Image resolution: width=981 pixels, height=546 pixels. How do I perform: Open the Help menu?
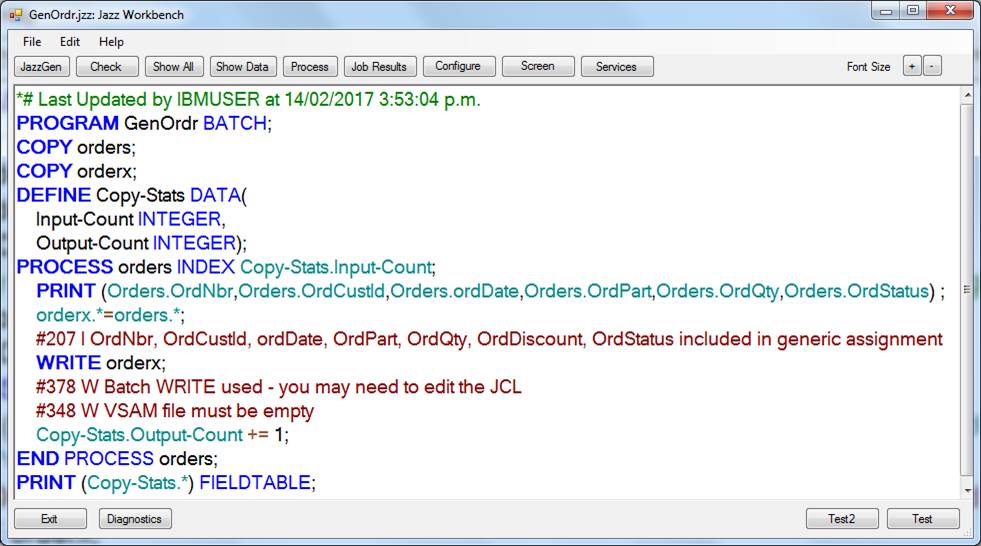111,42
